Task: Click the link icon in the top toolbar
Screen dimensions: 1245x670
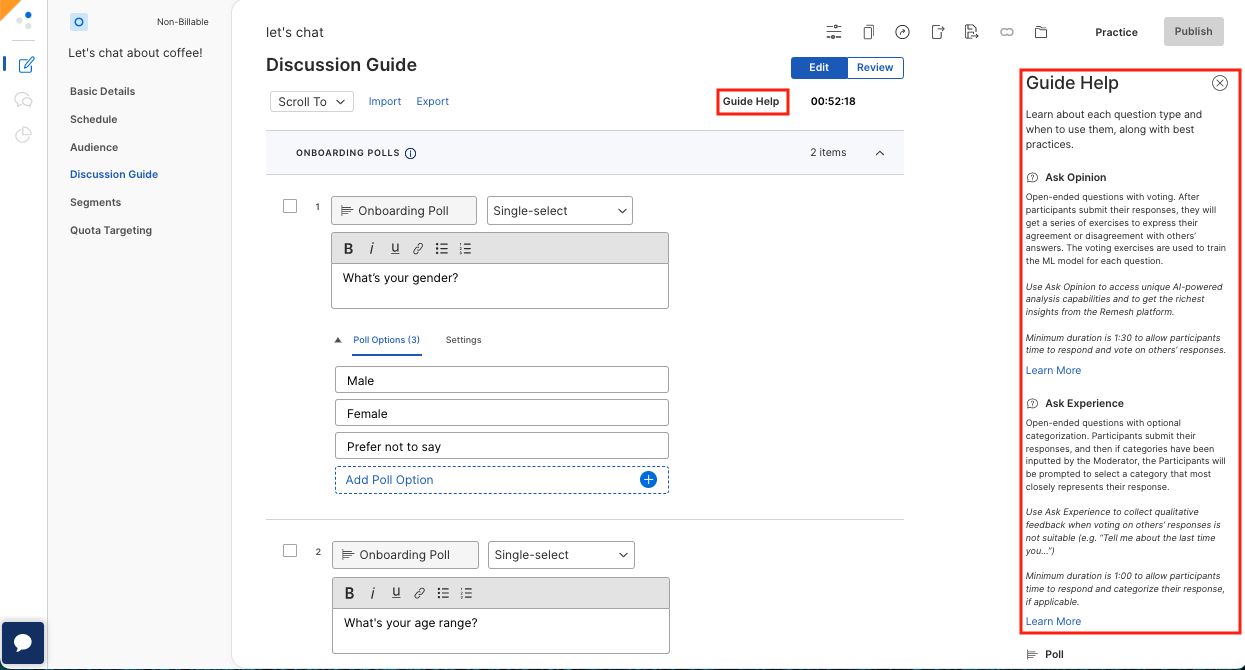Action: tap(1007, 32)
